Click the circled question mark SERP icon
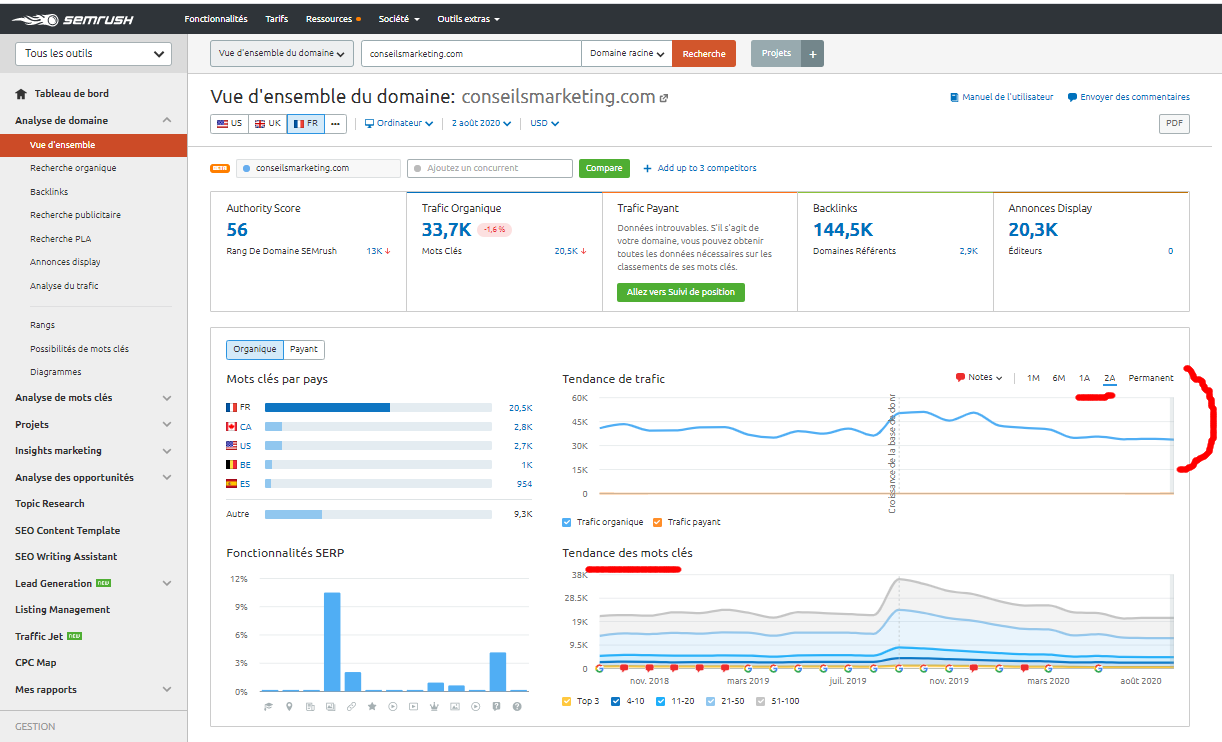 tap(517, 707)
